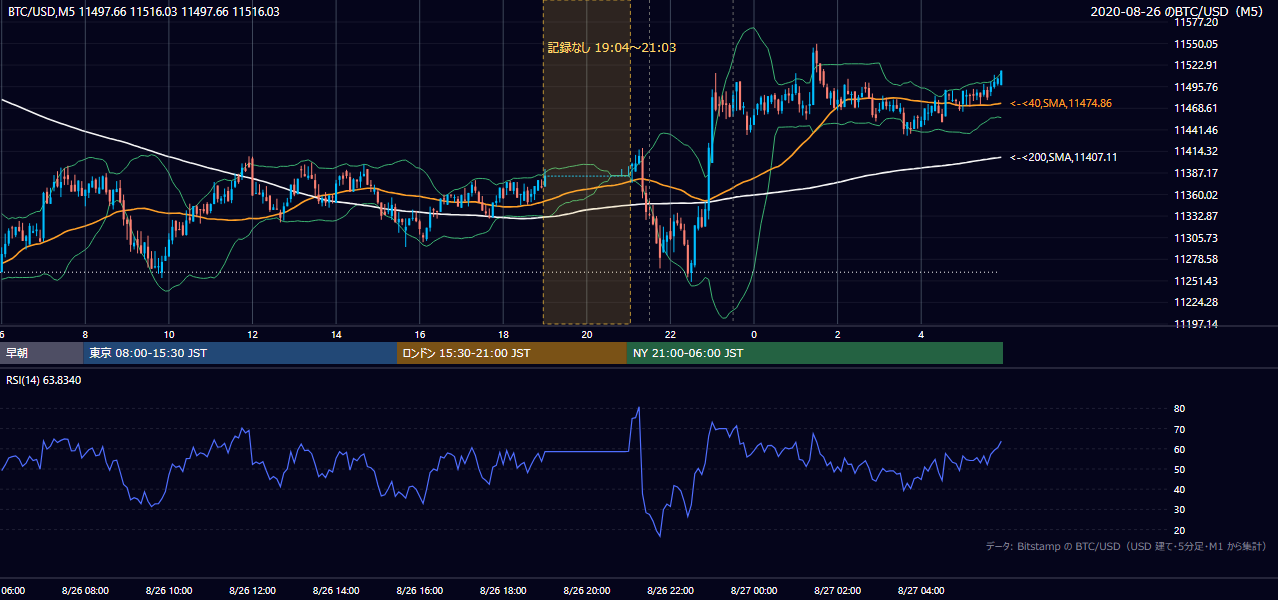Click the RSI 80 level label
1278x600 pixels.
(1179, 409)
